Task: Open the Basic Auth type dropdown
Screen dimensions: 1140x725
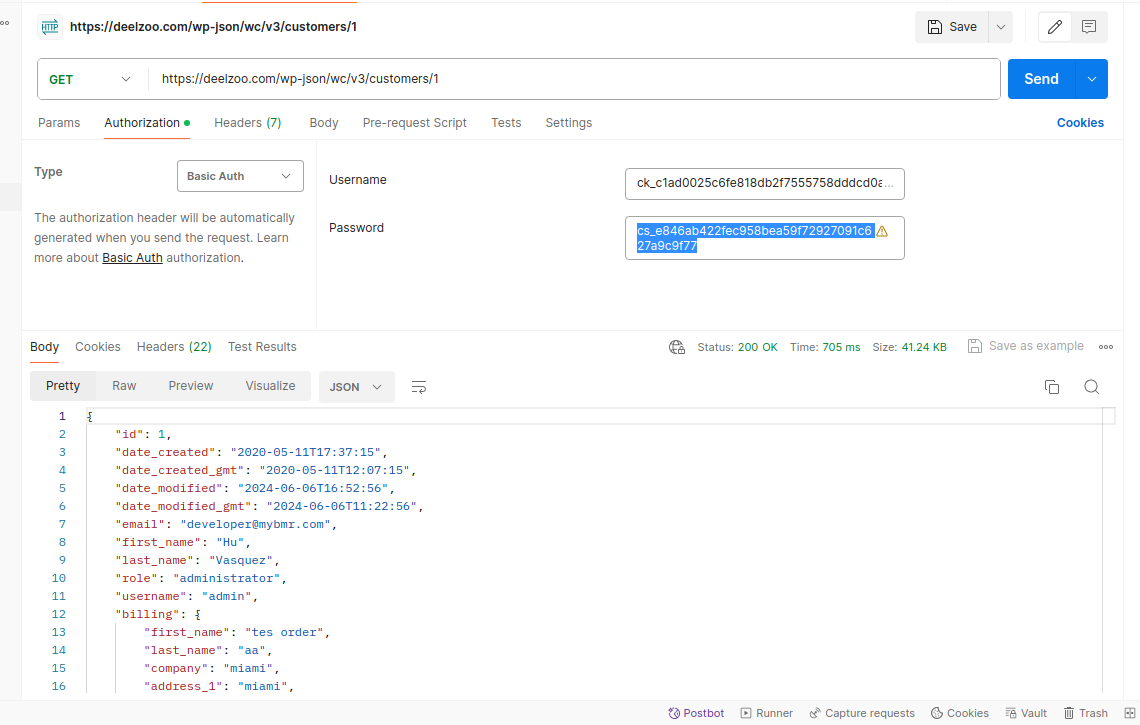Action: tap(240, 176)
